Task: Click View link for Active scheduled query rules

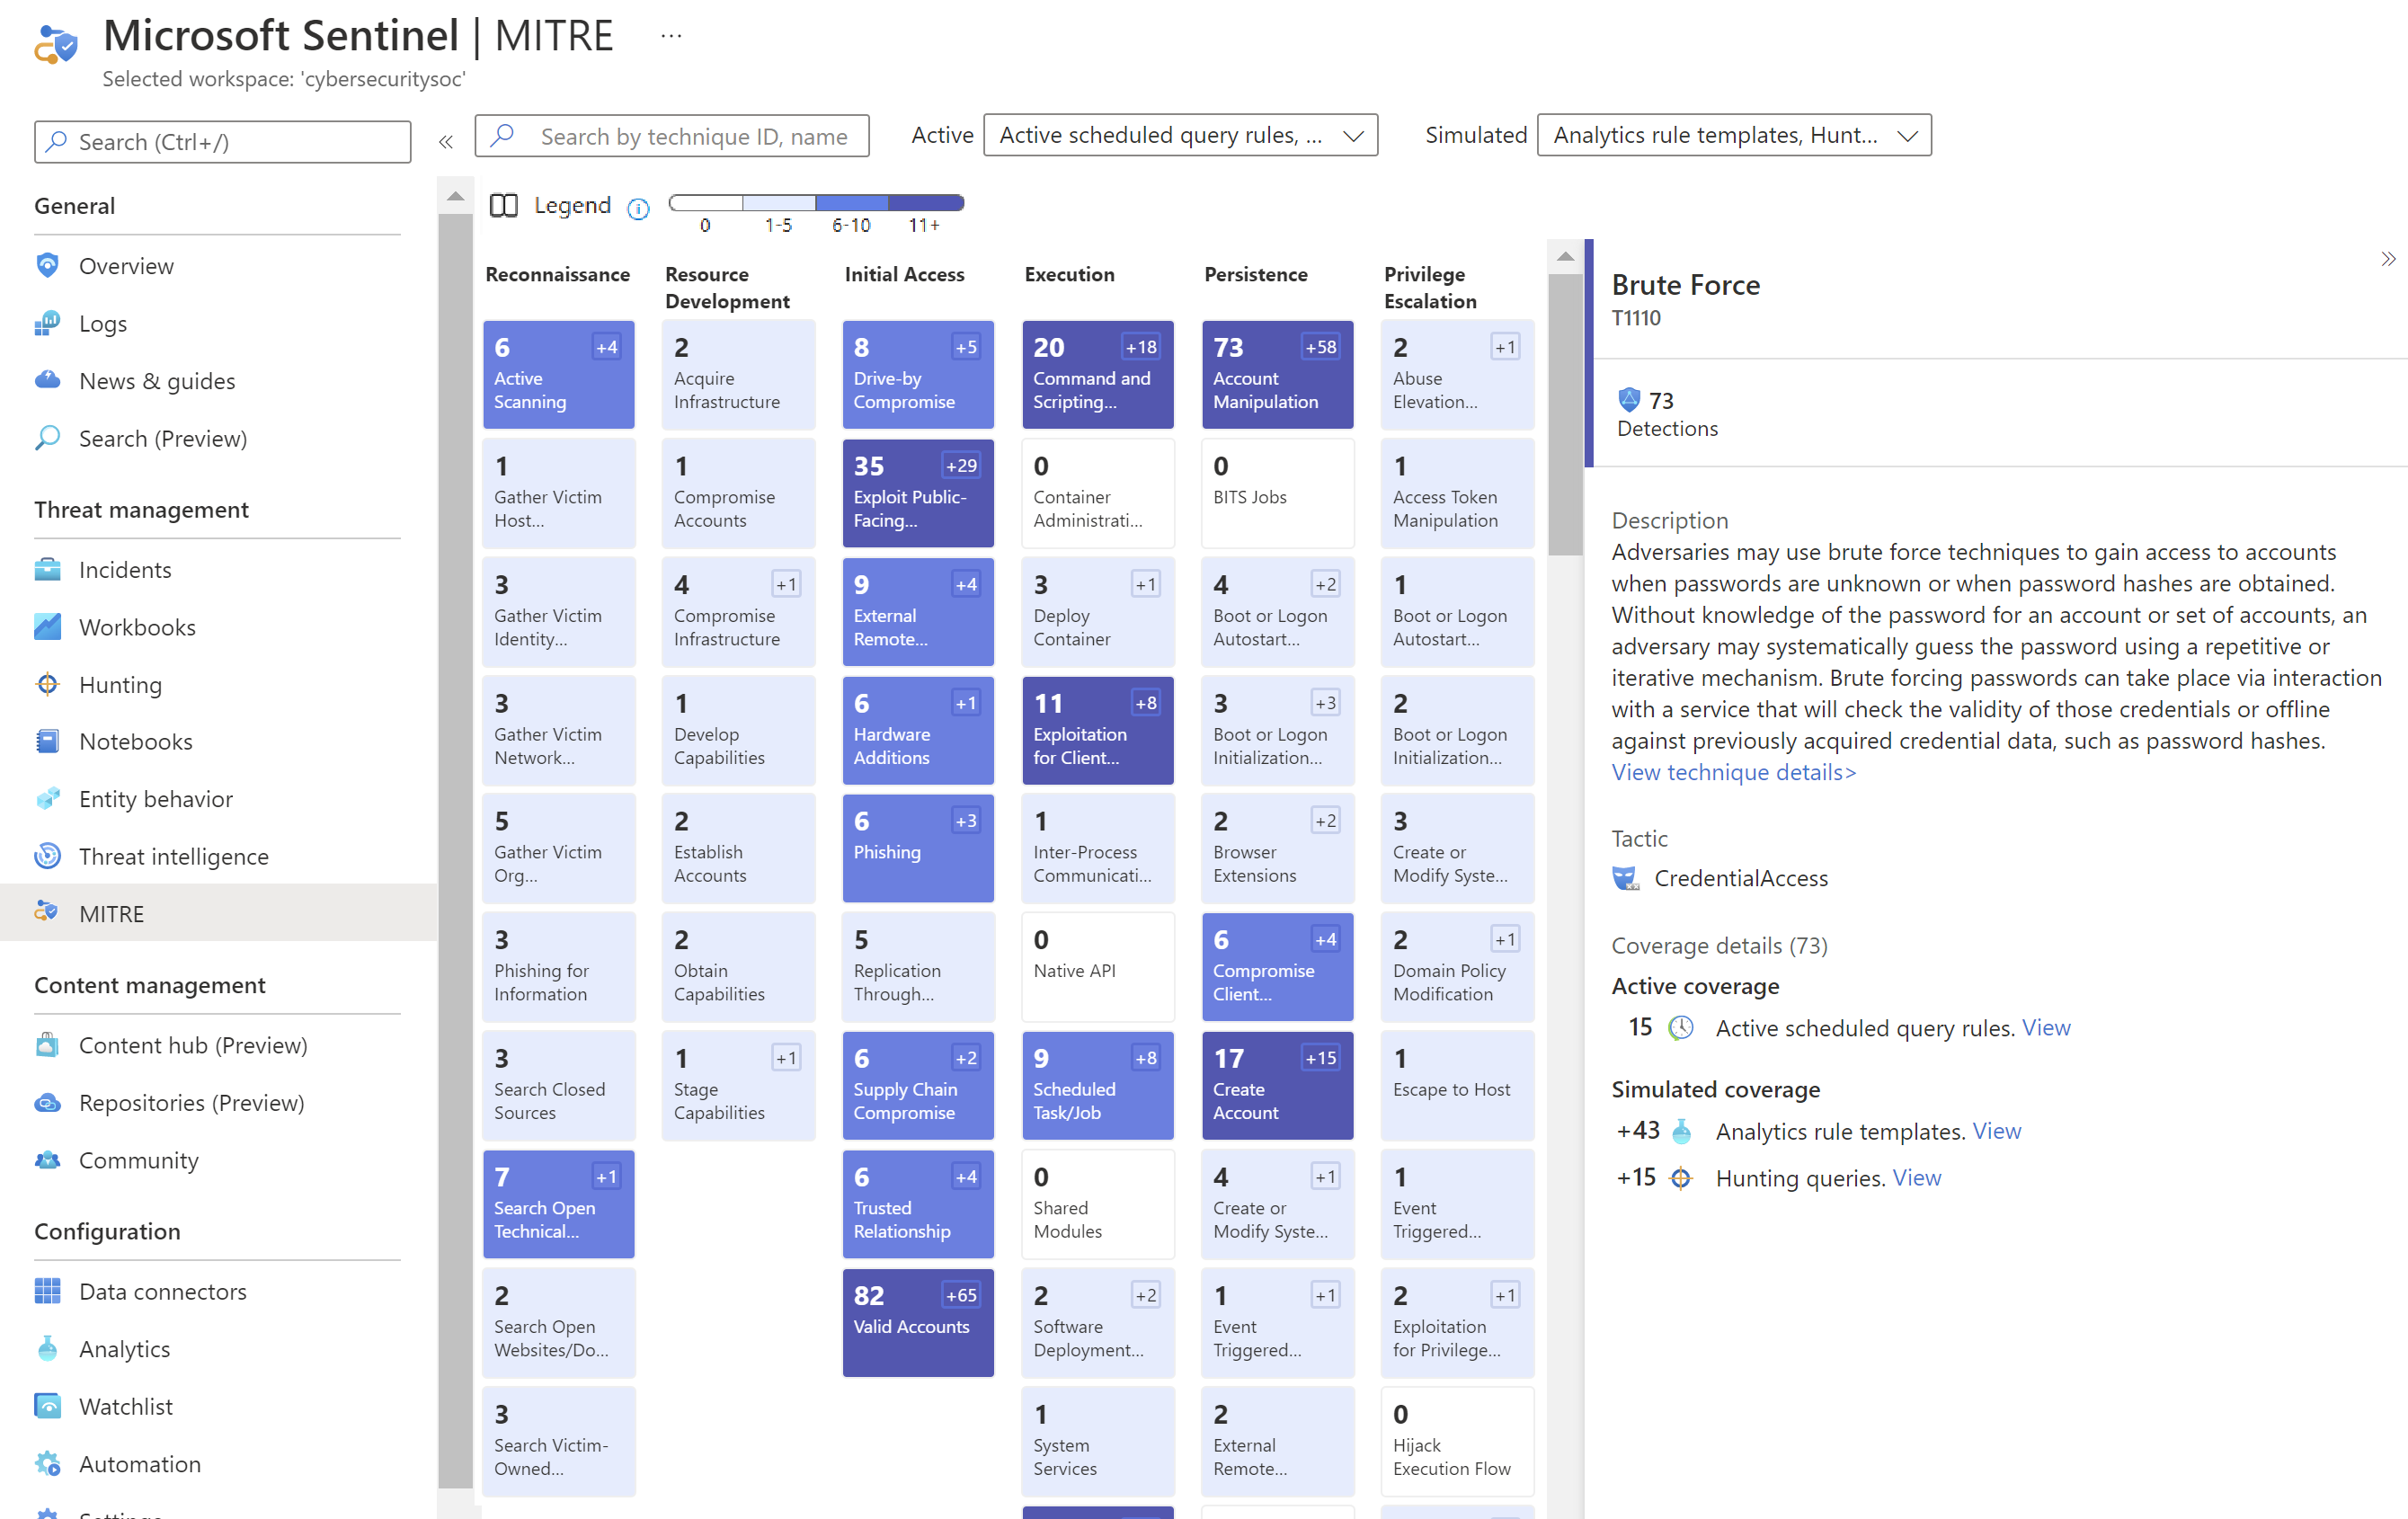Action: pos(2044,1027)
